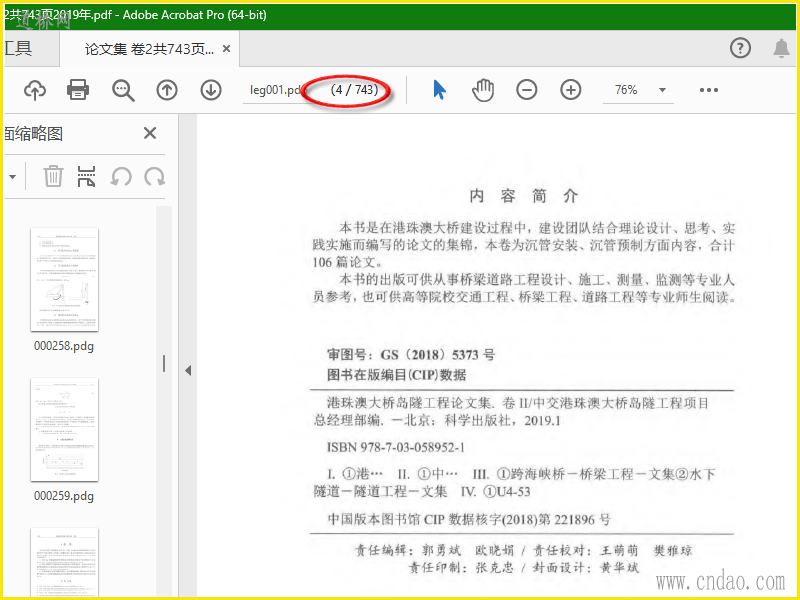Open zoom level dropdown arrow
Screen dimensions: 800x600
[x=662, y=90]
